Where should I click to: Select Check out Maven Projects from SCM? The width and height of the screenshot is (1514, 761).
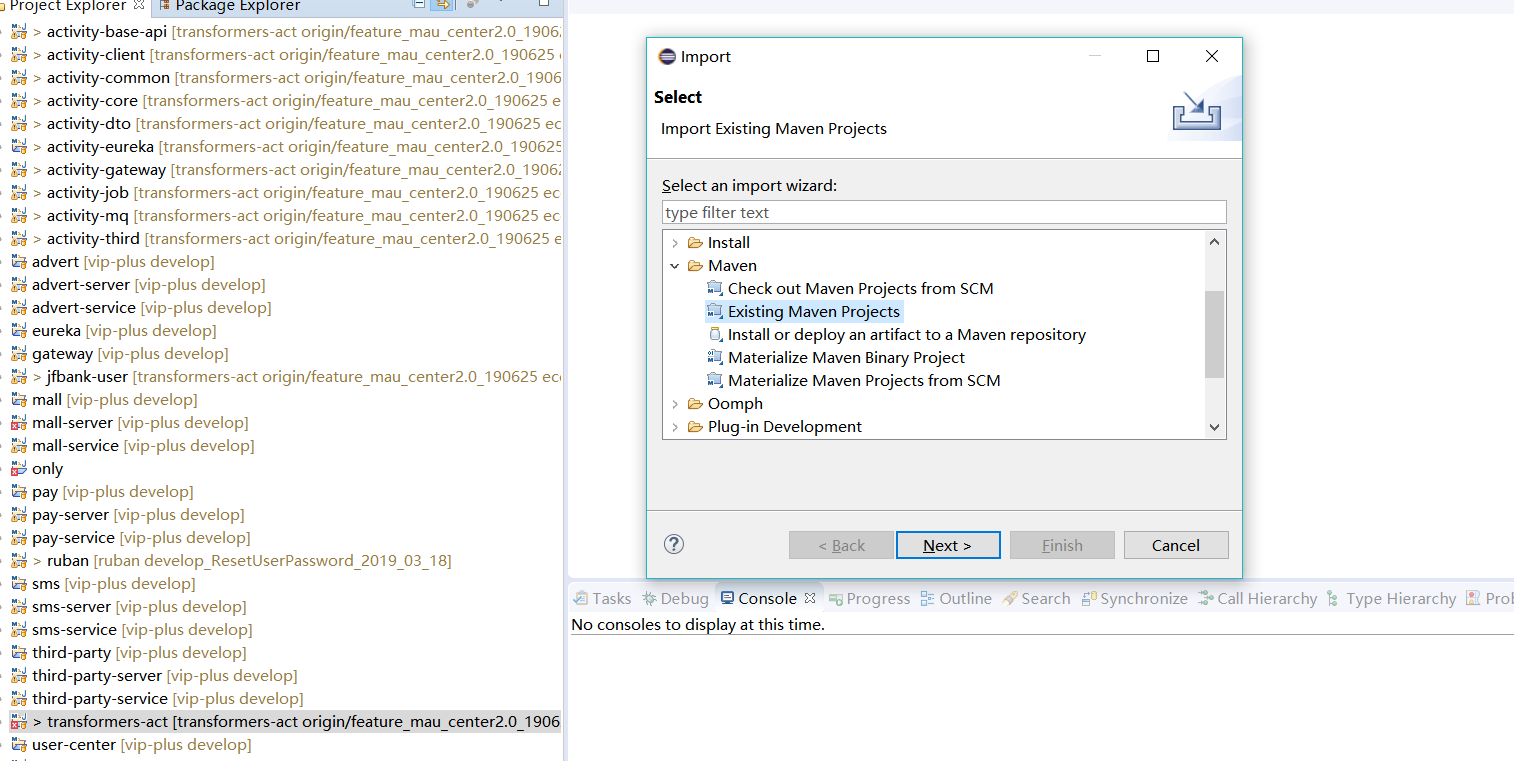pos(860,289)
